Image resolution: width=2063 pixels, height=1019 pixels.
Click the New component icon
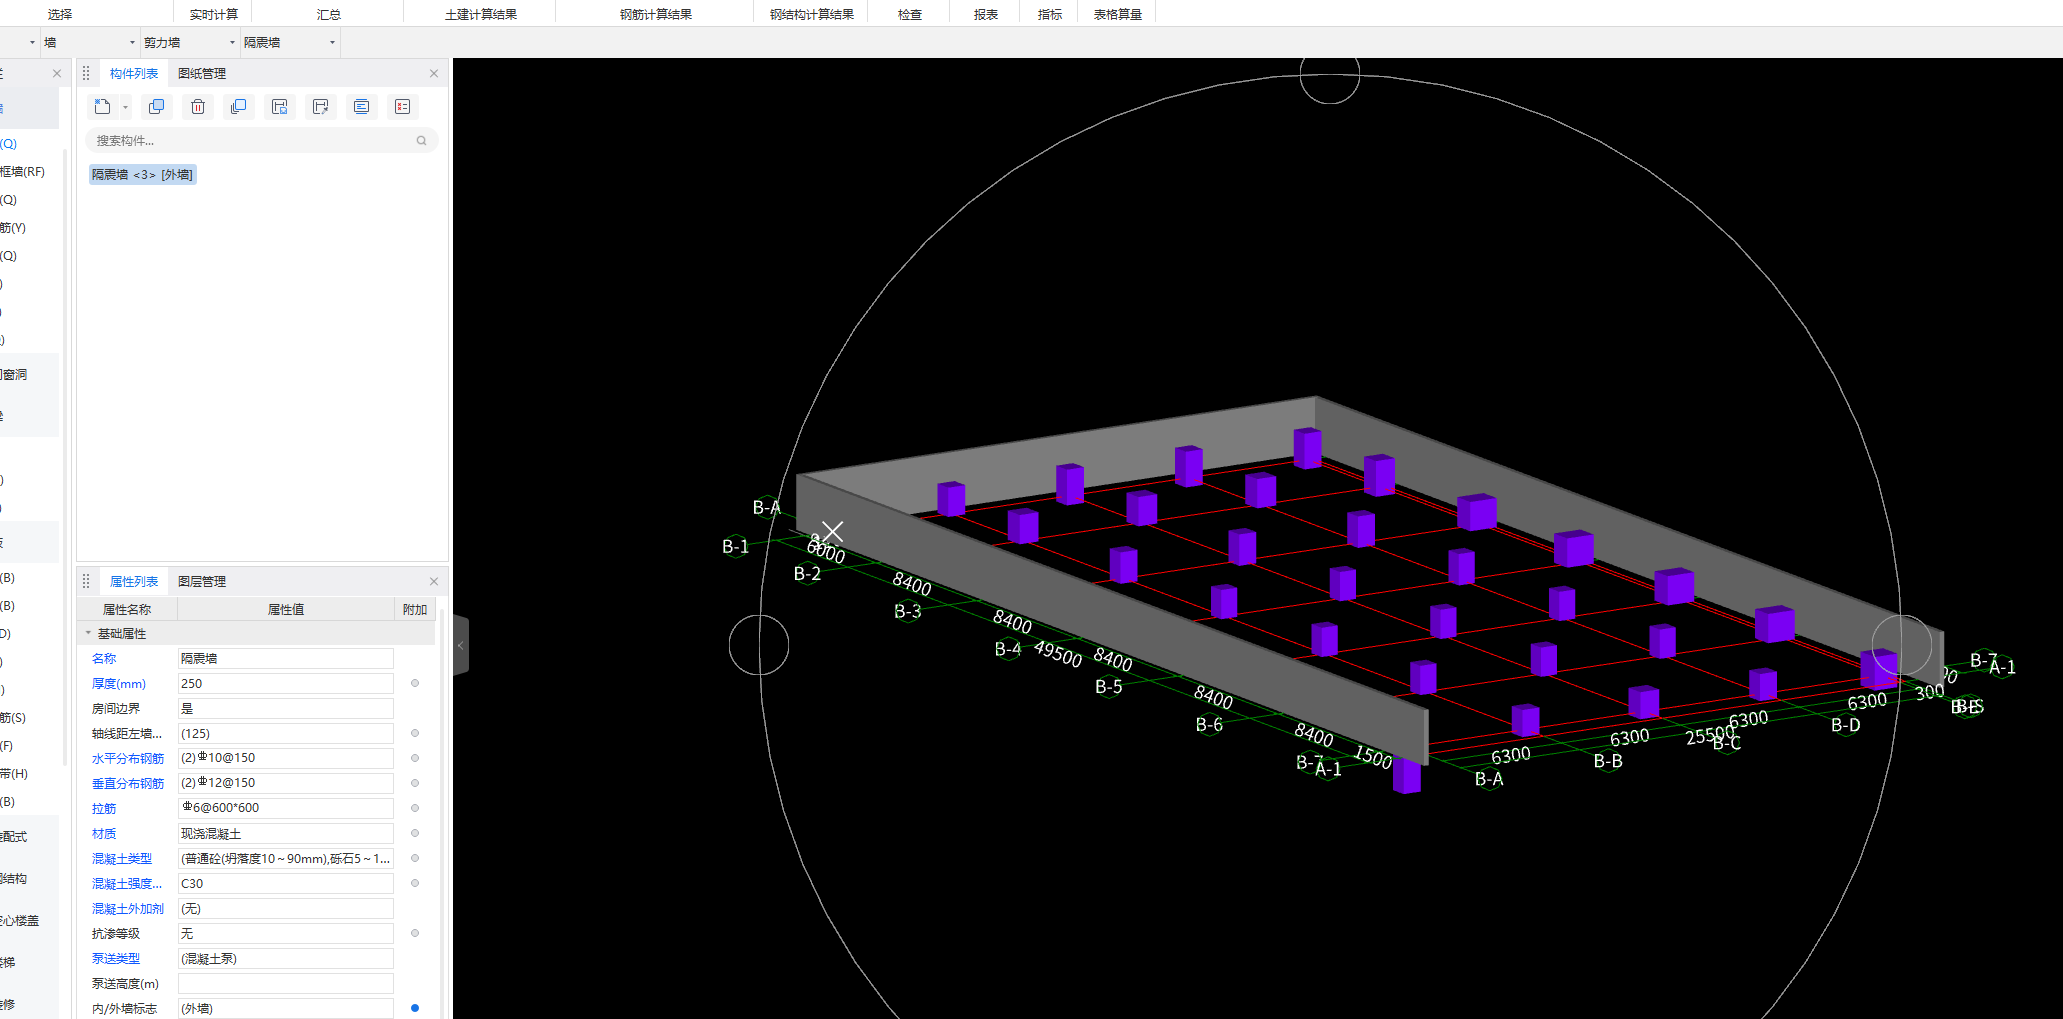[x=102, y=107]
